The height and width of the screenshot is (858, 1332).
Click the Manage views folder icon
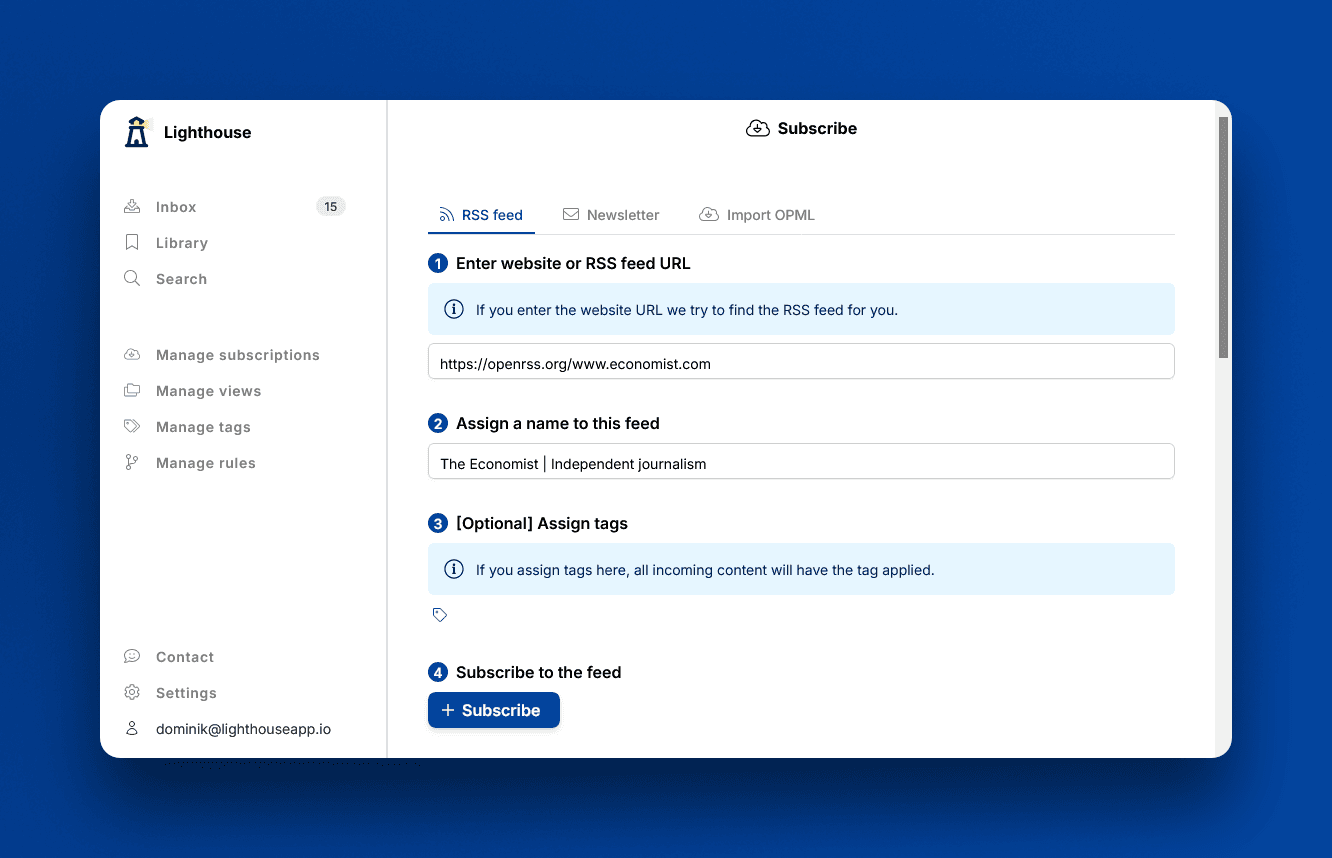[x=132, y=391]
